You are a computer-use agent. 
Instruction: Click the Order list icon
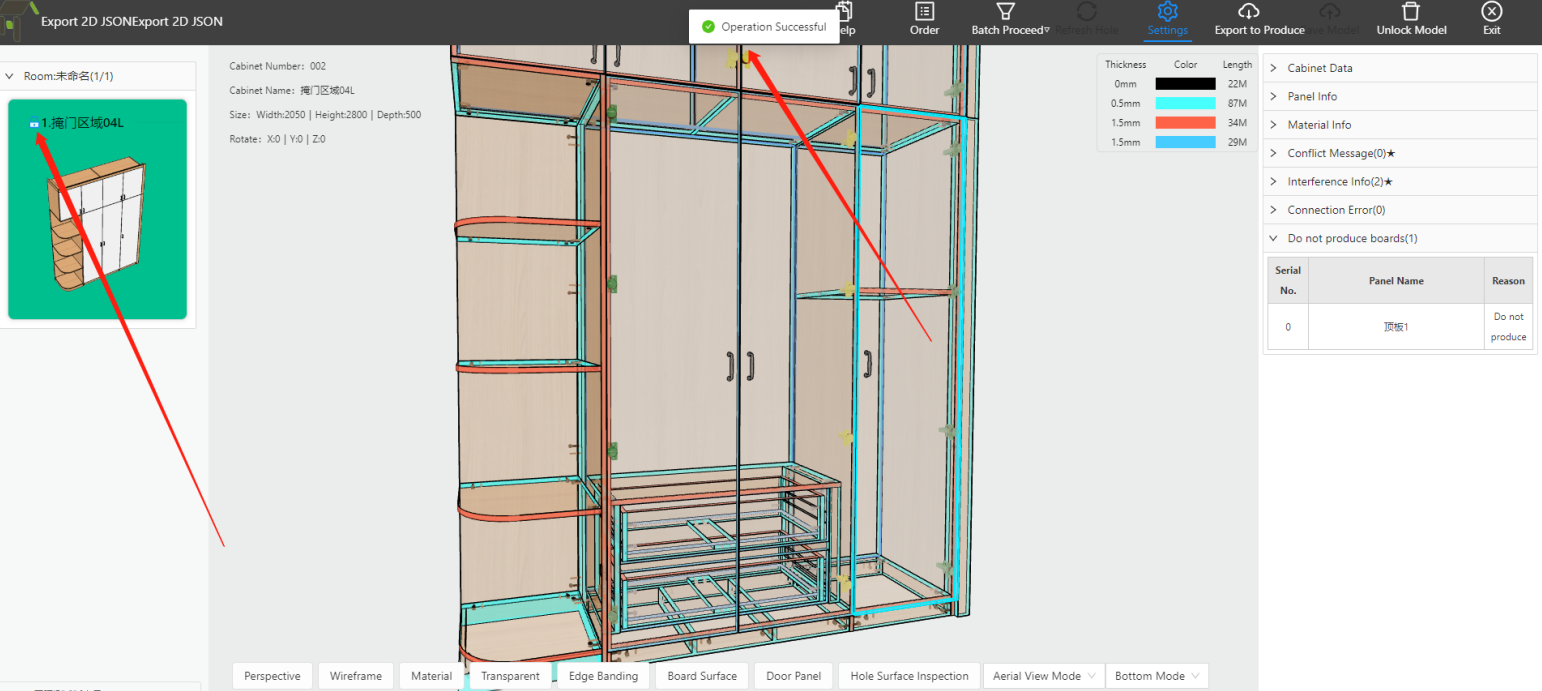coord(924,12)
